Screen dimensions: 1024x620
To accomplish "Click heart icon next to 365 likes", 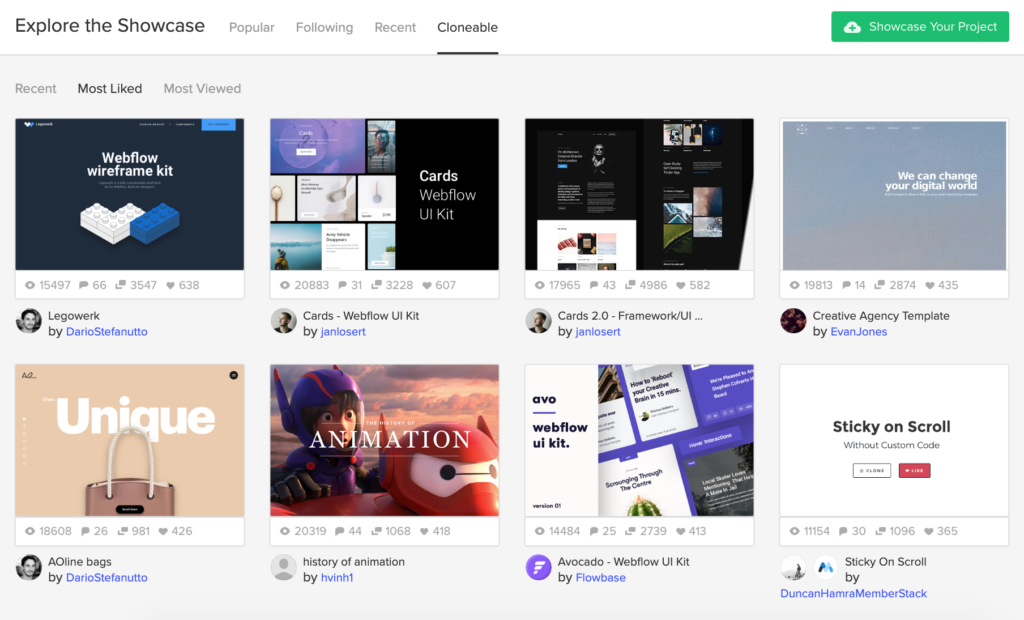I will [x=929, y=532].
